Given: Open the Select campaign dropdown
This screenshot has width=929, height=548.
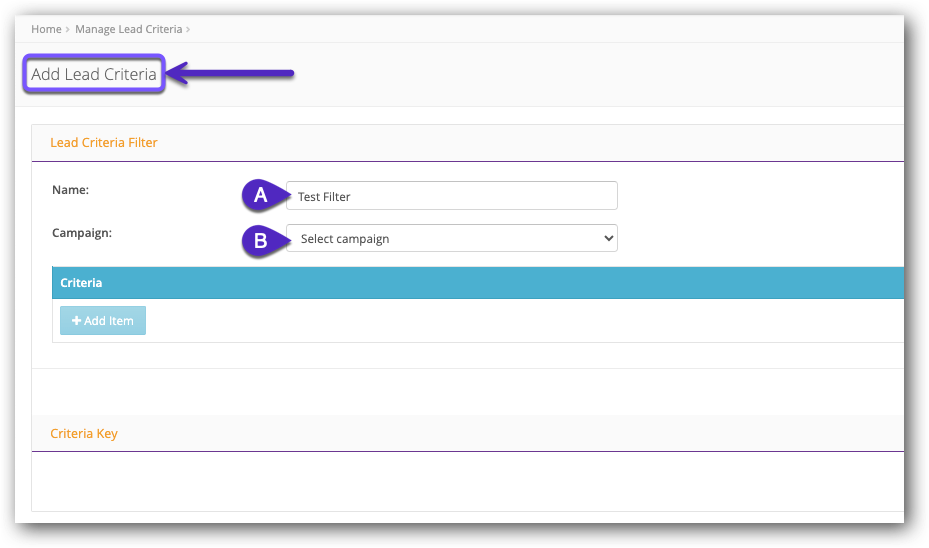Looking at the screenshot, I should (451, 238).
